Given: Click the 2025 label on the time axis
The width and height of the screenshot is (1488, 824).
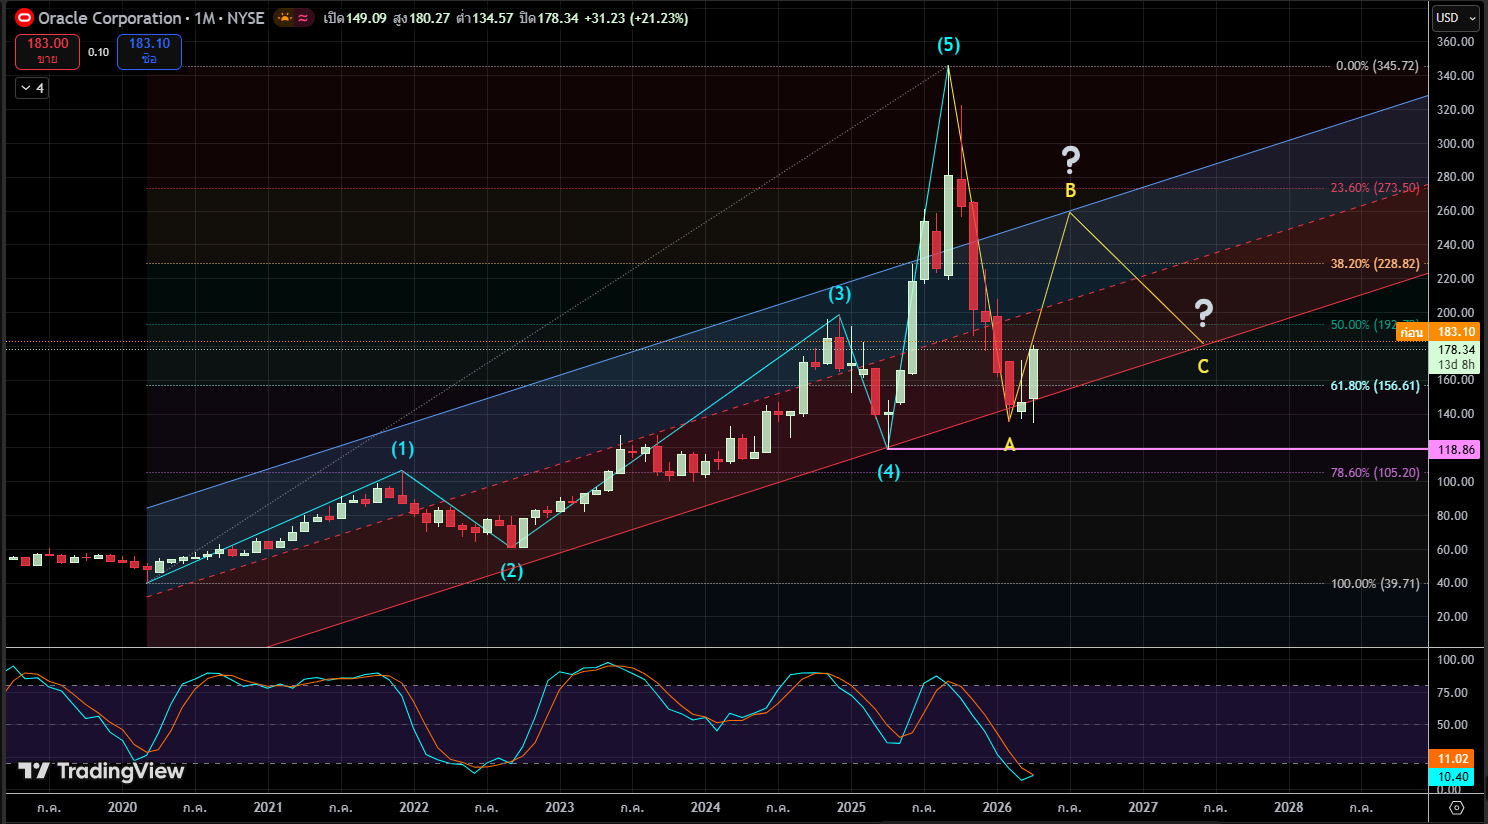Looking at the screenshot, I should click(x=851, y=807).
